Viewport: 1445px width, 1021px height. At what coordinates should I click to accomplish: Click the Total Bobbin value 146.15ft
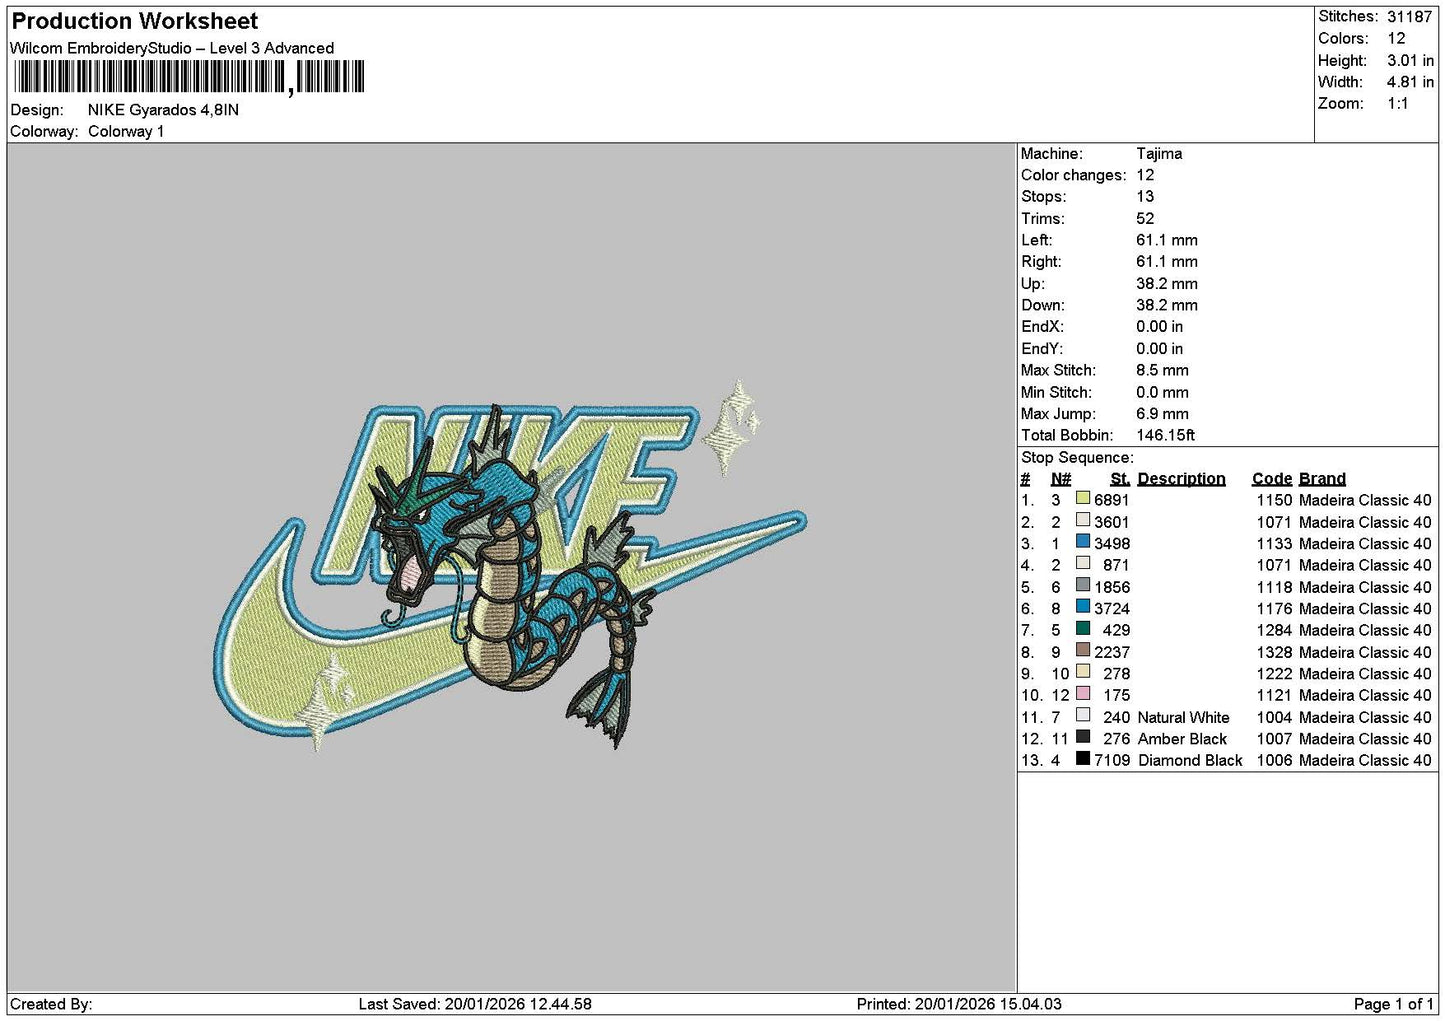1166,436
